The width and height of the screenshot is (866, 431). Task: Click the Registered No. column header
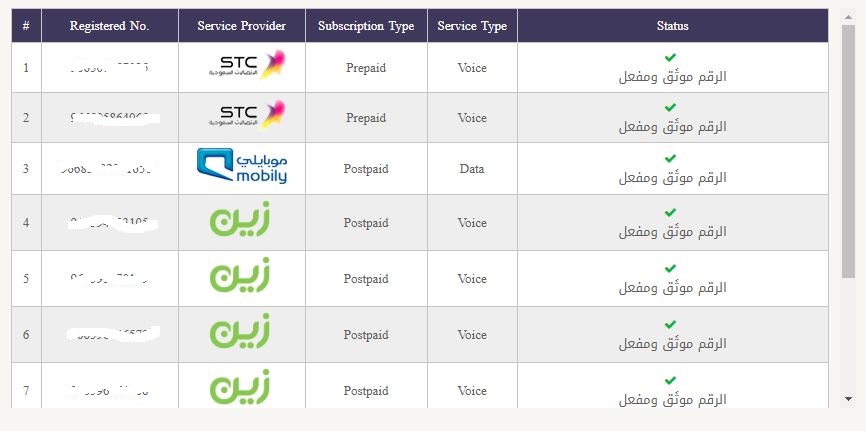click(109, 26)
